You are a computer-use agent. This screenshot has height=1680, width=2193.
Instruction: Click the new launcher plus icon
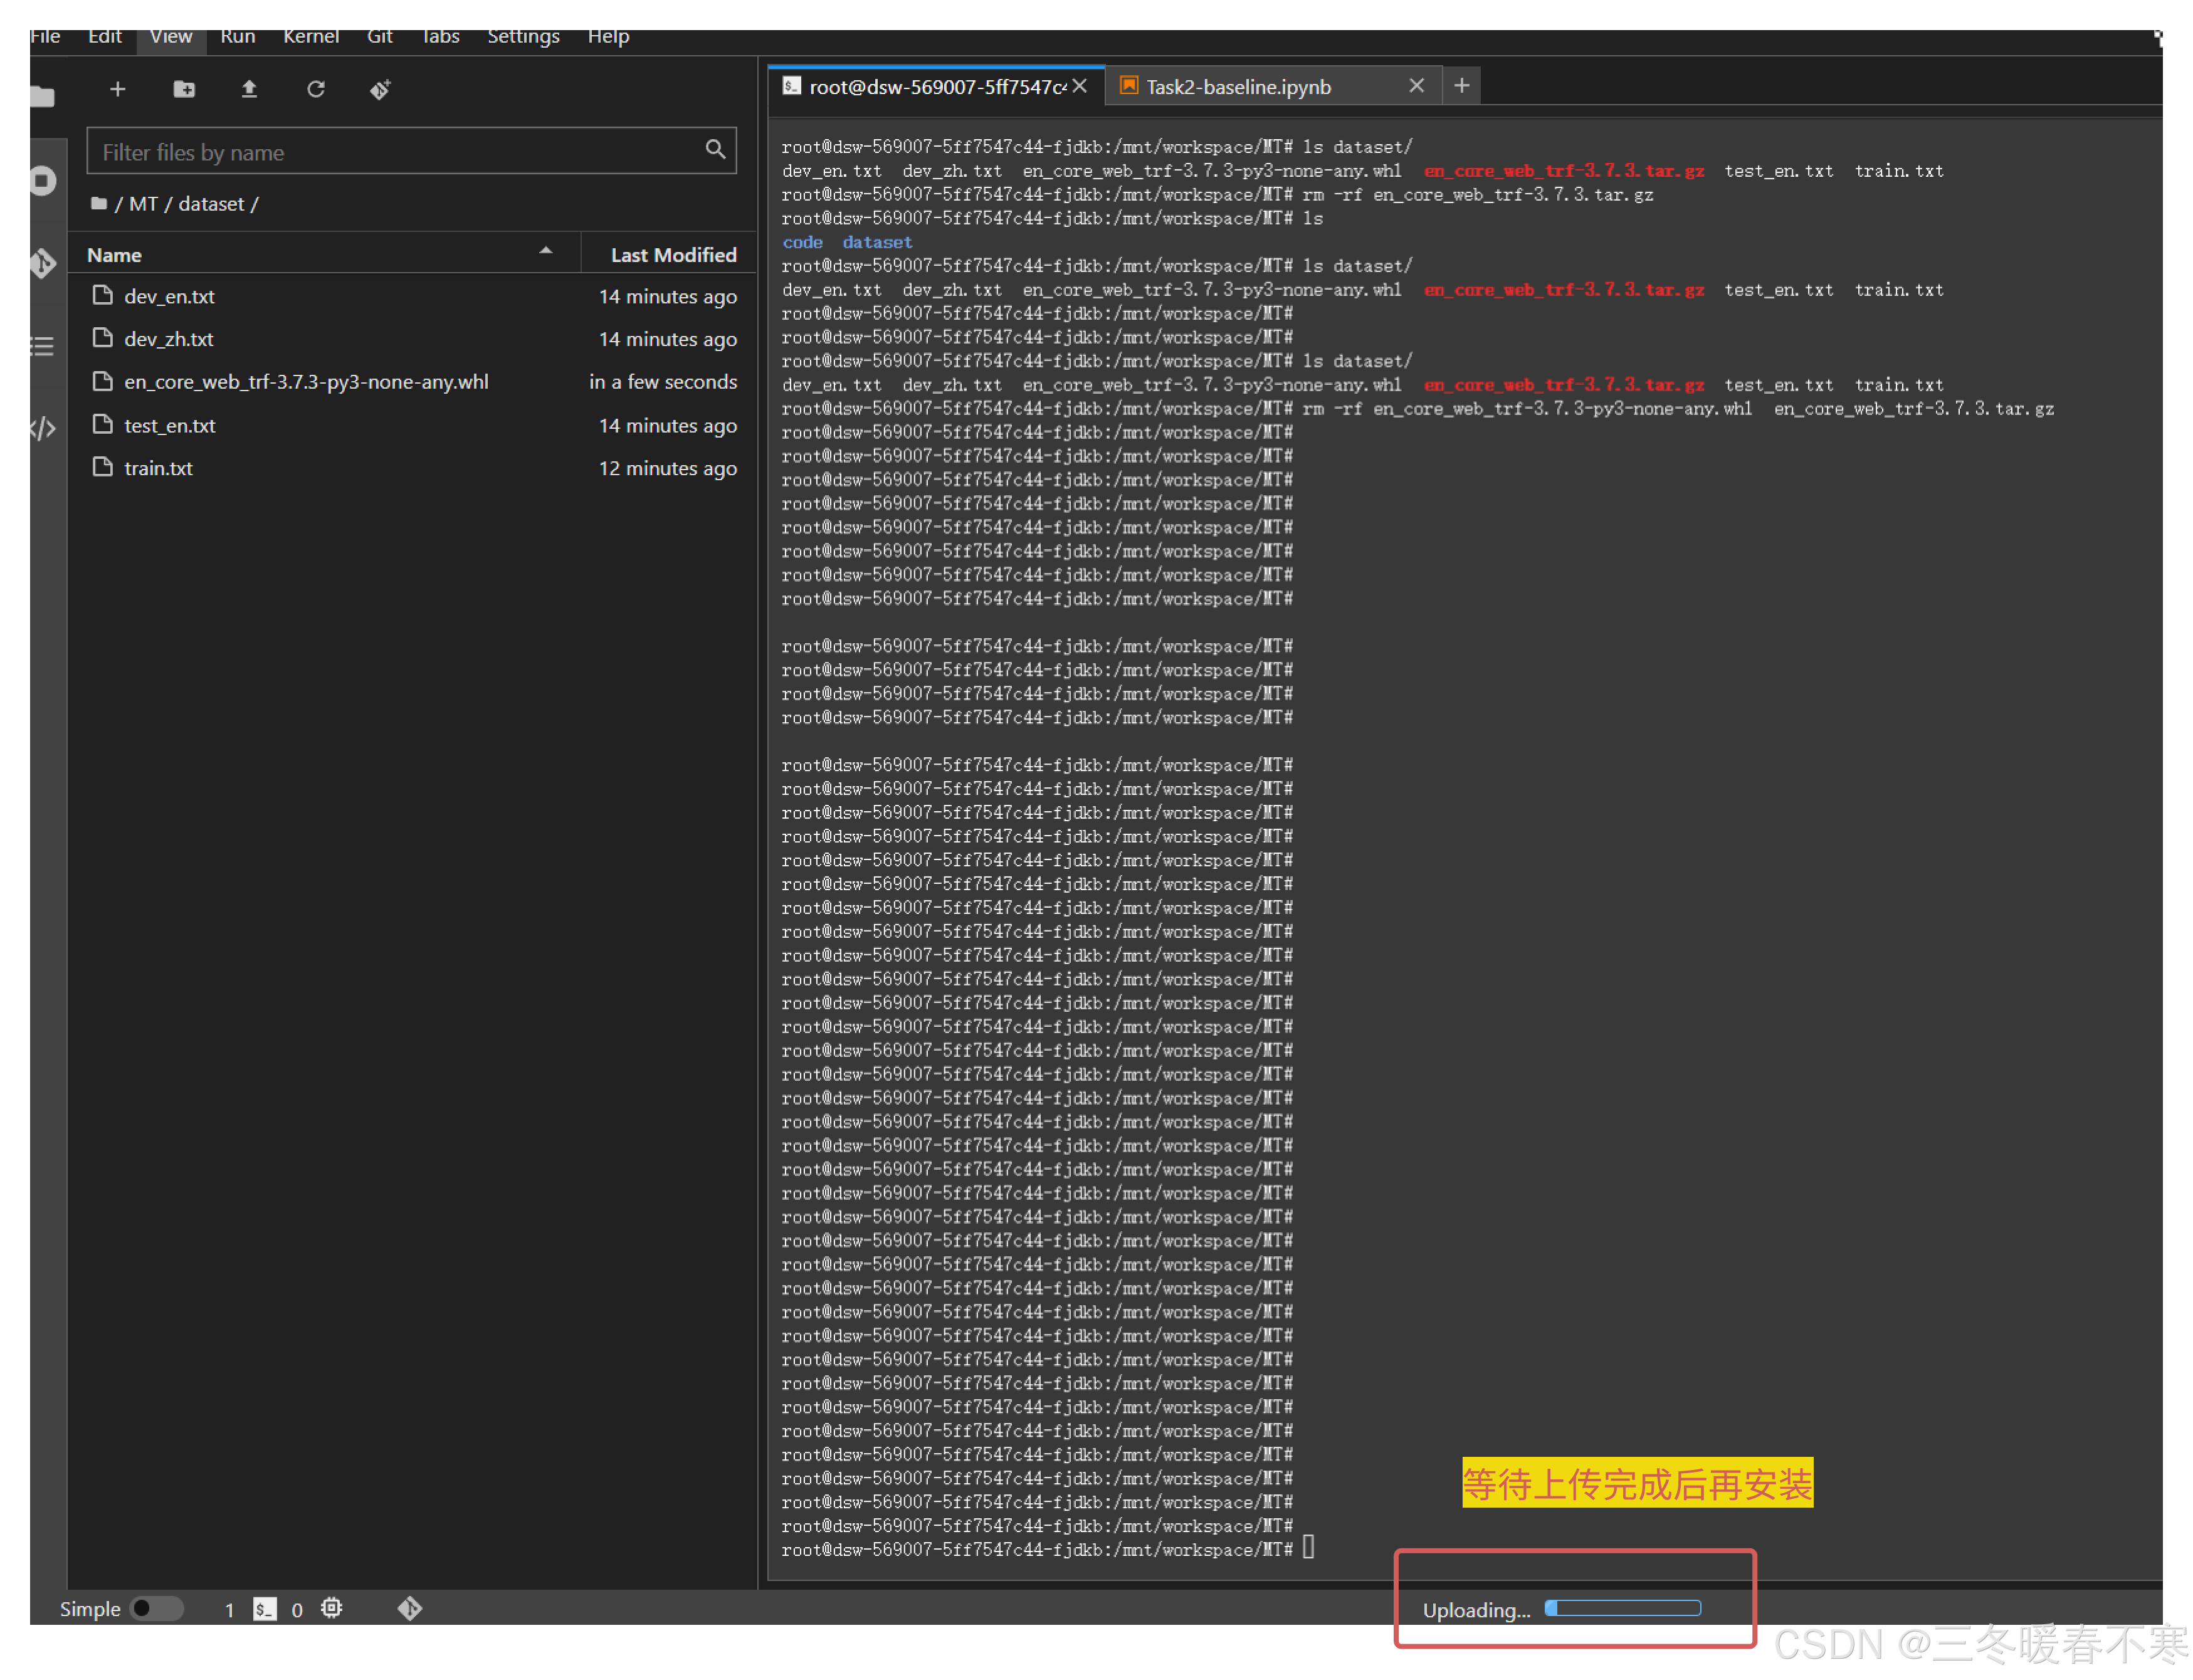click(x=117, y=90)
